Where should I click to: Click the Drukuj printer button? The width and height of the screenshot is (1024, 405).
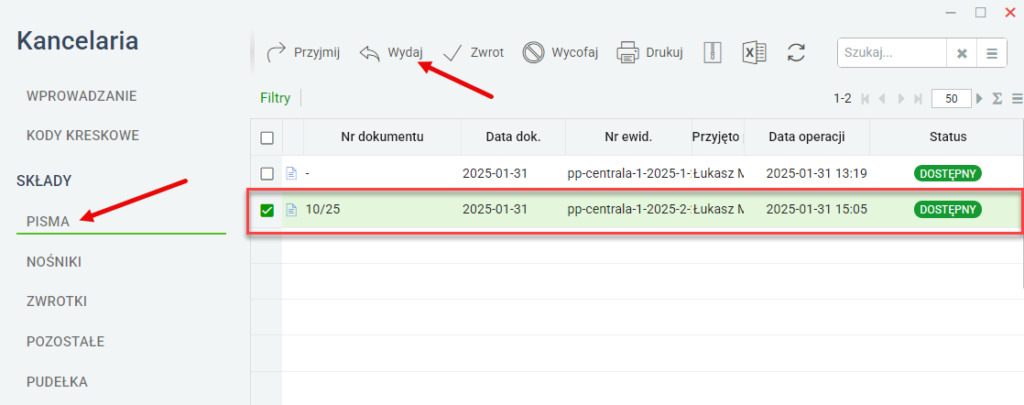pyautogui.click(x=649, y=53)
